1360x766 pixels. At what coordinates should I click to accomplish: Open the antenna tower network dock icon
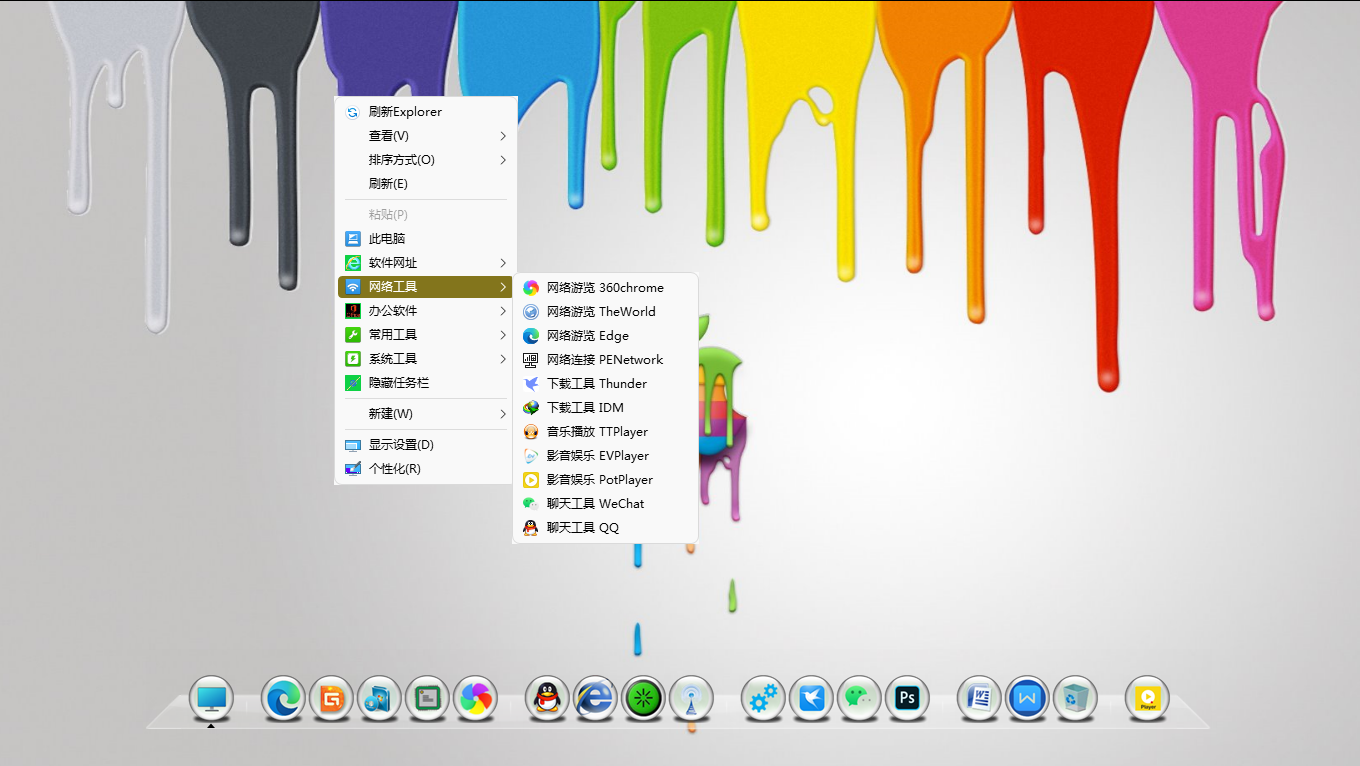(x=691, y=698)
